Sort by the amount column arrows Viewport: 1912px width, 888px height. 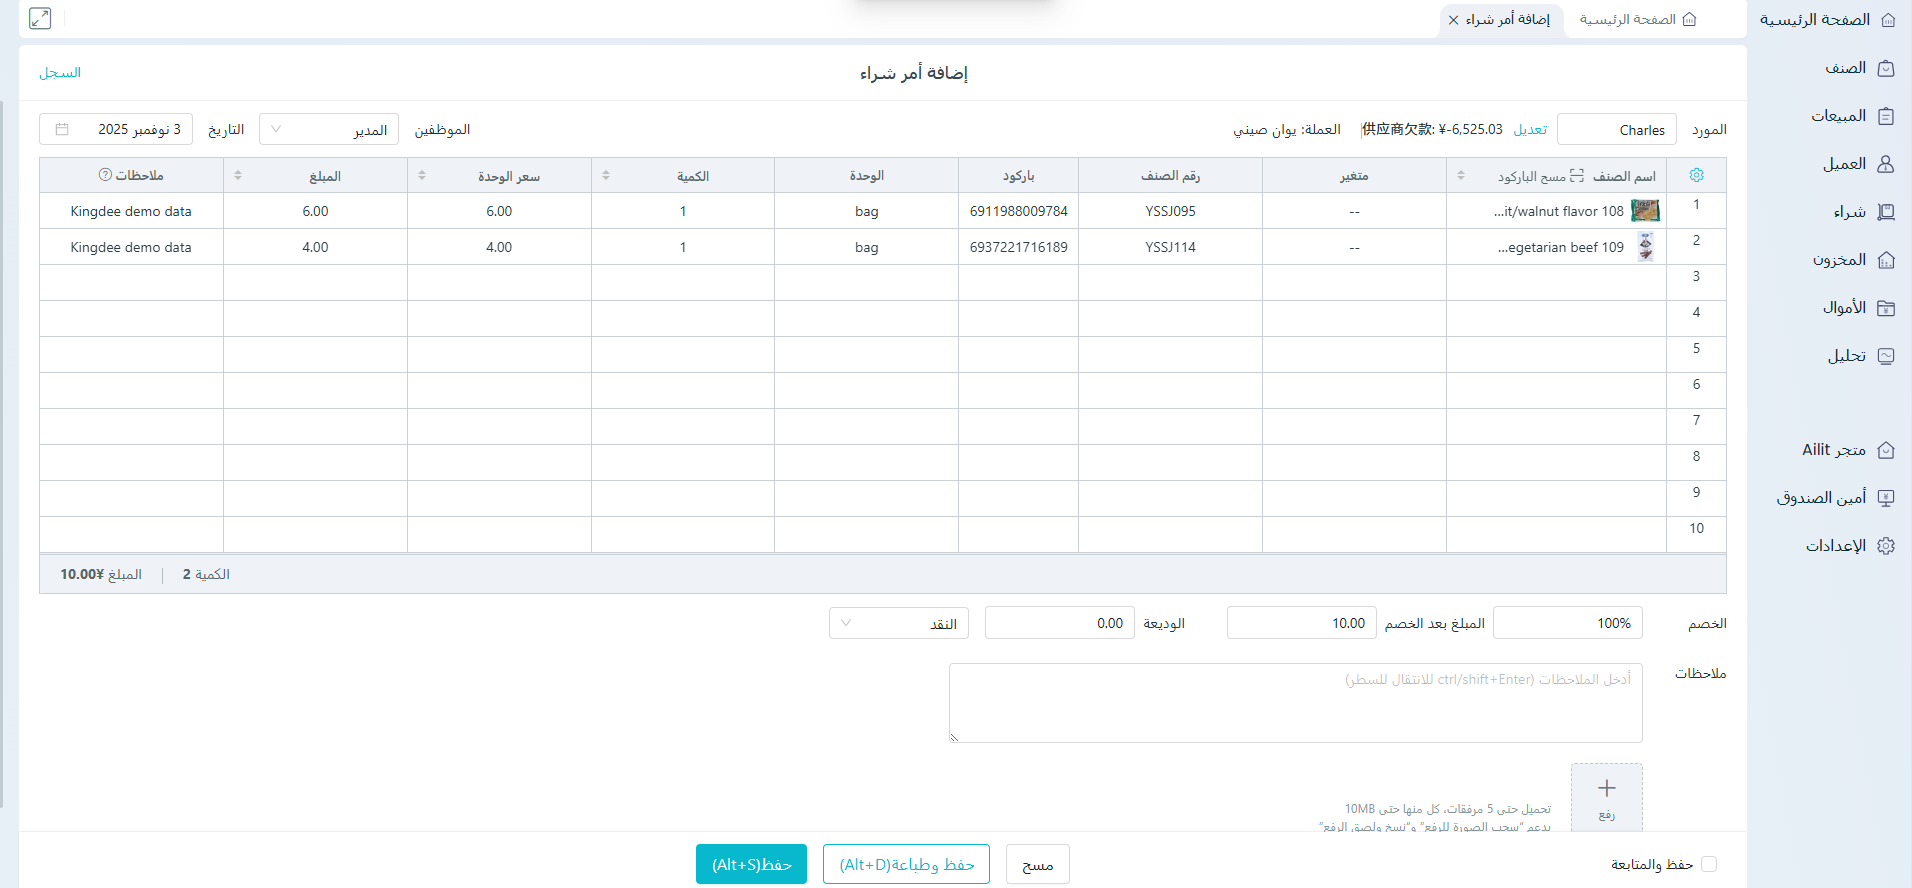(x=238, y=175)
